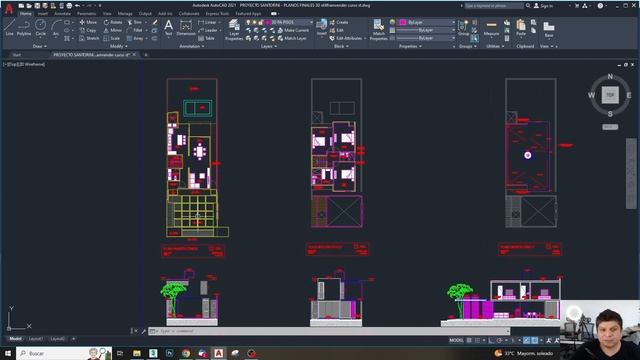Select the Line tool
Screen dimensions: 640x360
9,28
